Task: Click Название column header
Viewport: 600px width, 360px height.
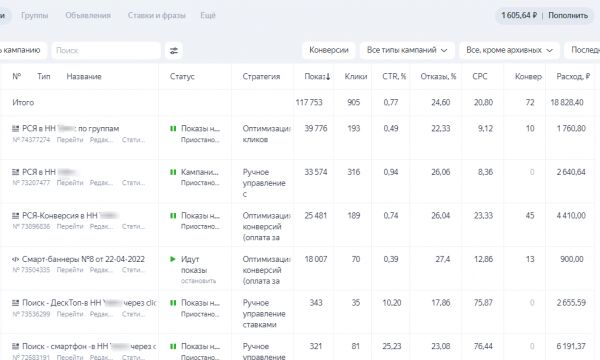Action: click(84, 77)
